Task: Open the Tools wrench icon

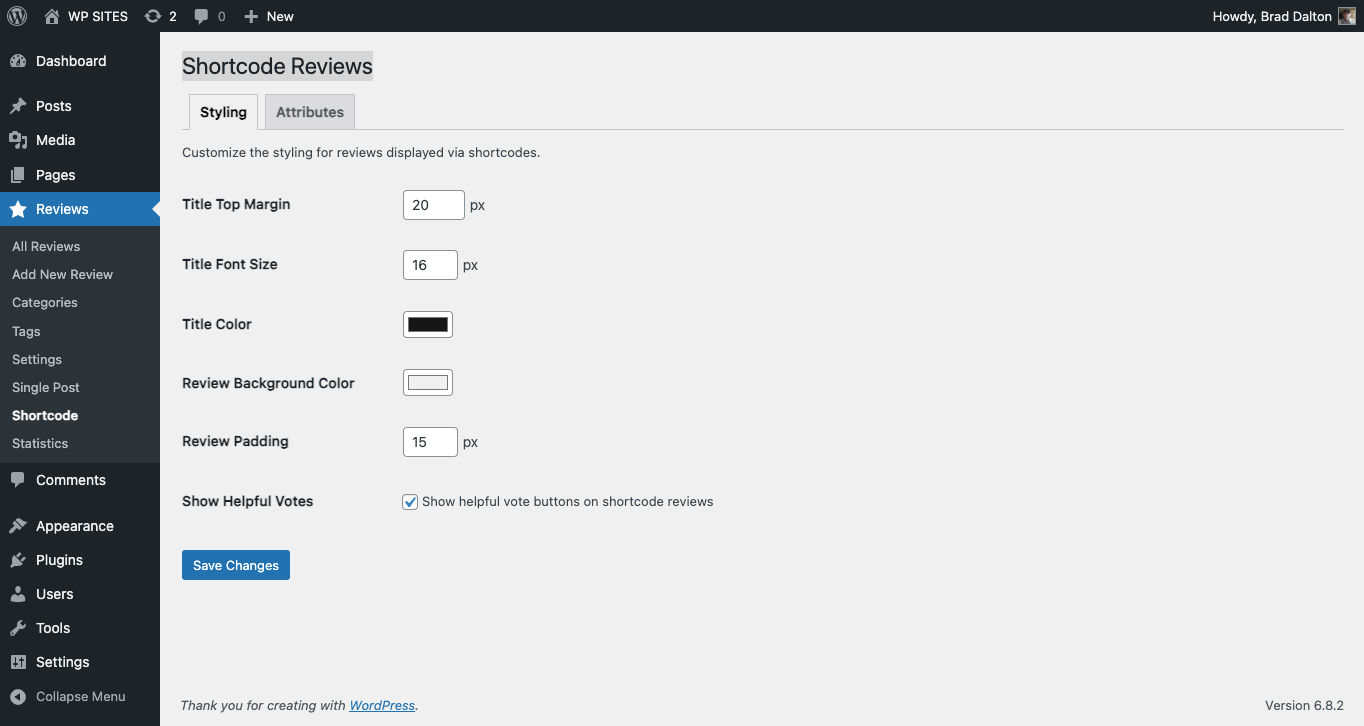Action: coord(18,628)
